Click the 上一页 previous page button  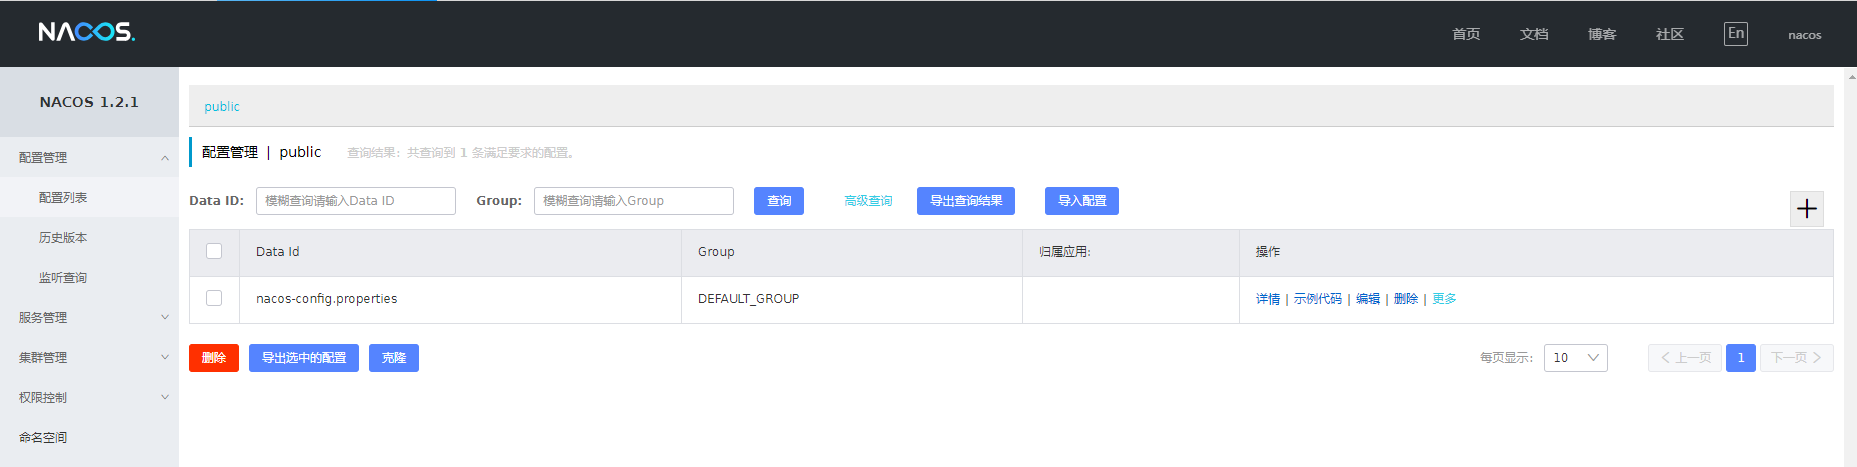(x=1685, y=358)
